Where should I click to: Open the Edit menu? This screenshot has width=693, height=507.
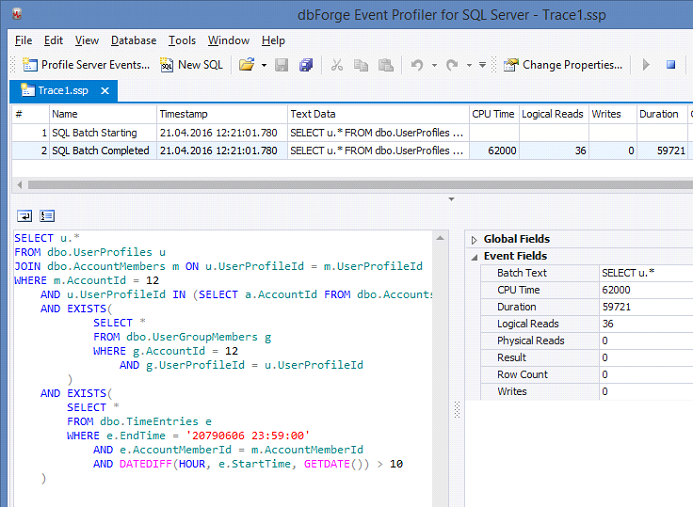coord(53,41)
